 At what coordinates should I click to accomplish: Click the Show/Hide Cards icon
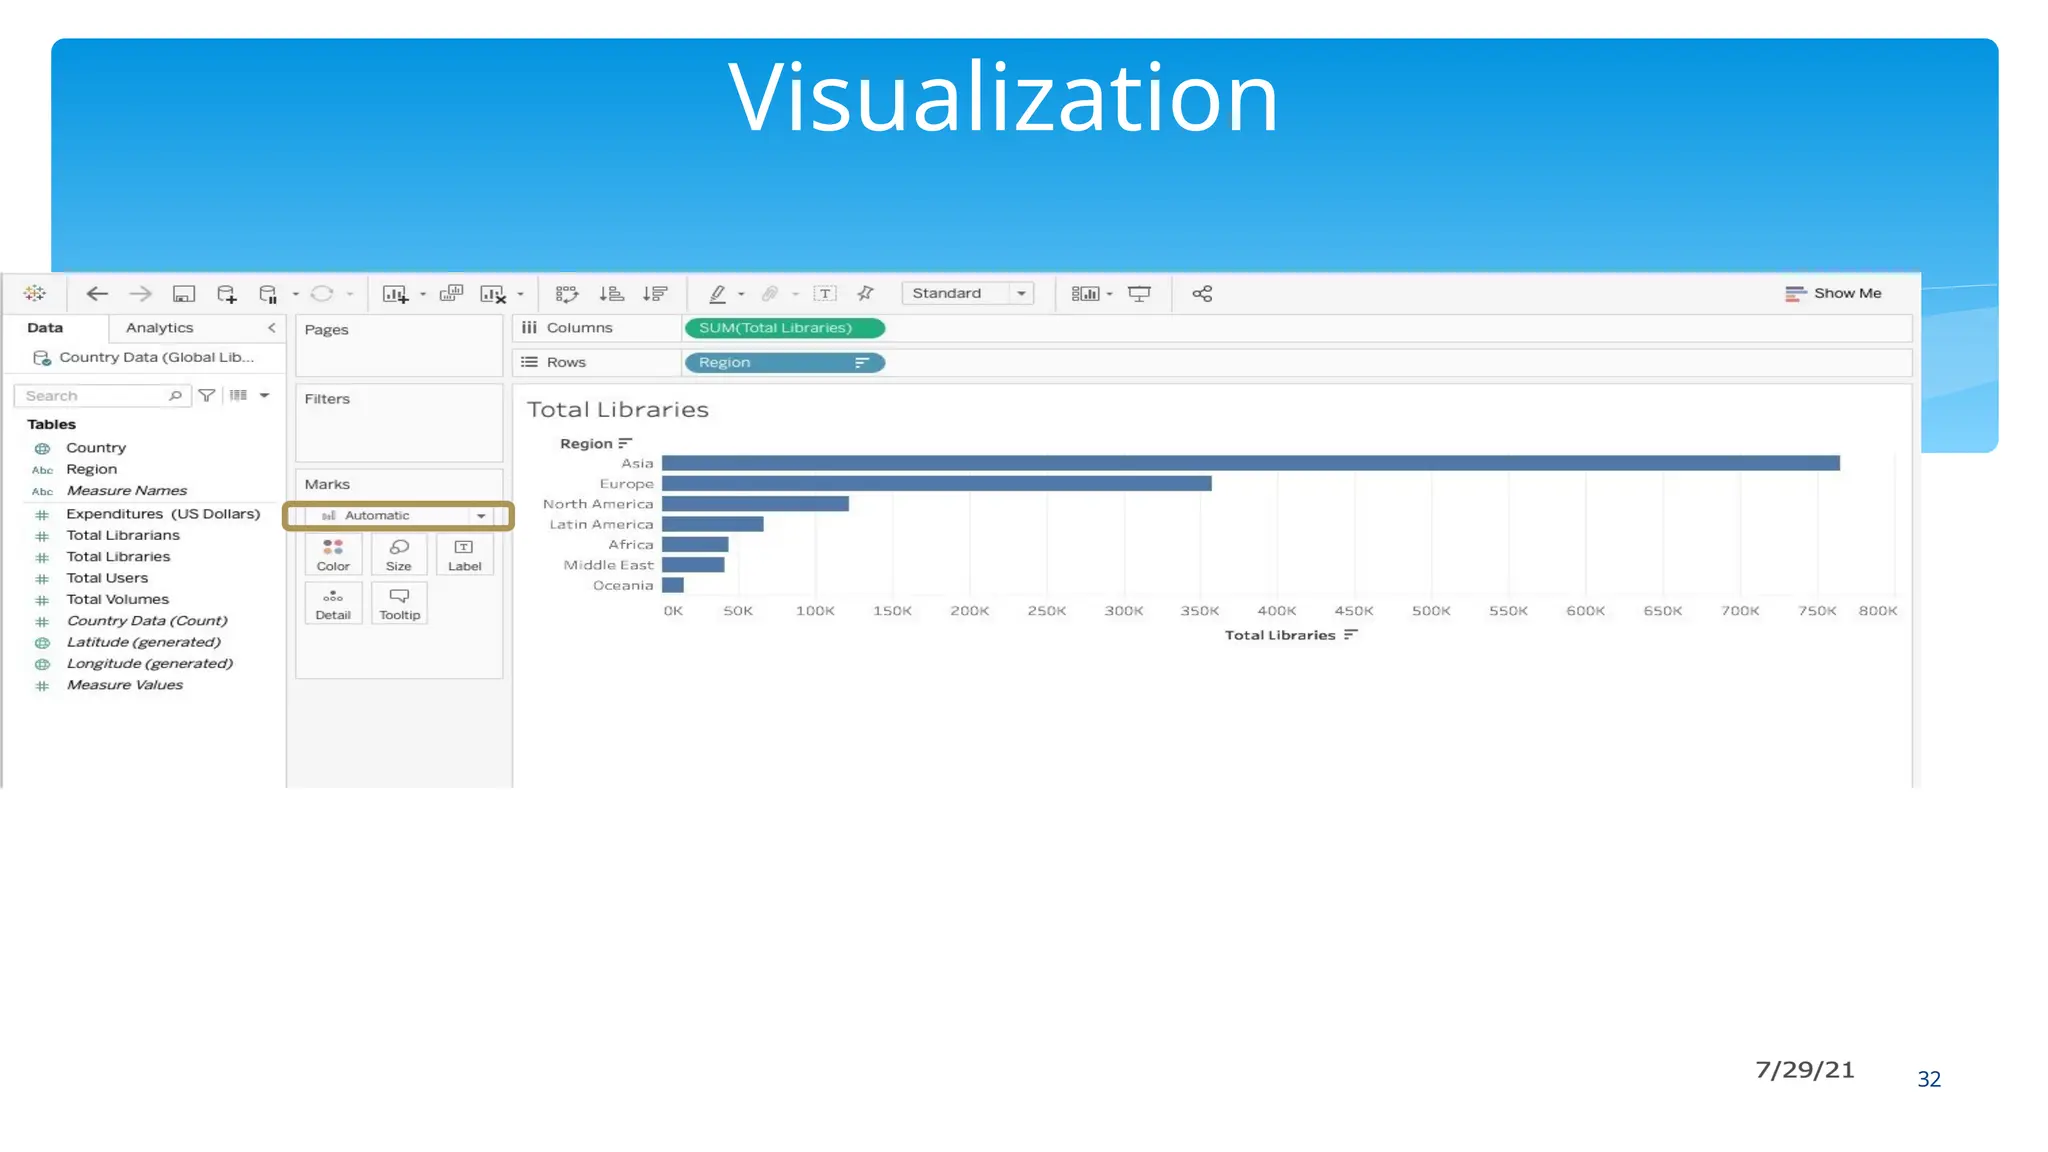pyautogui.click(x=1086, y=293)
